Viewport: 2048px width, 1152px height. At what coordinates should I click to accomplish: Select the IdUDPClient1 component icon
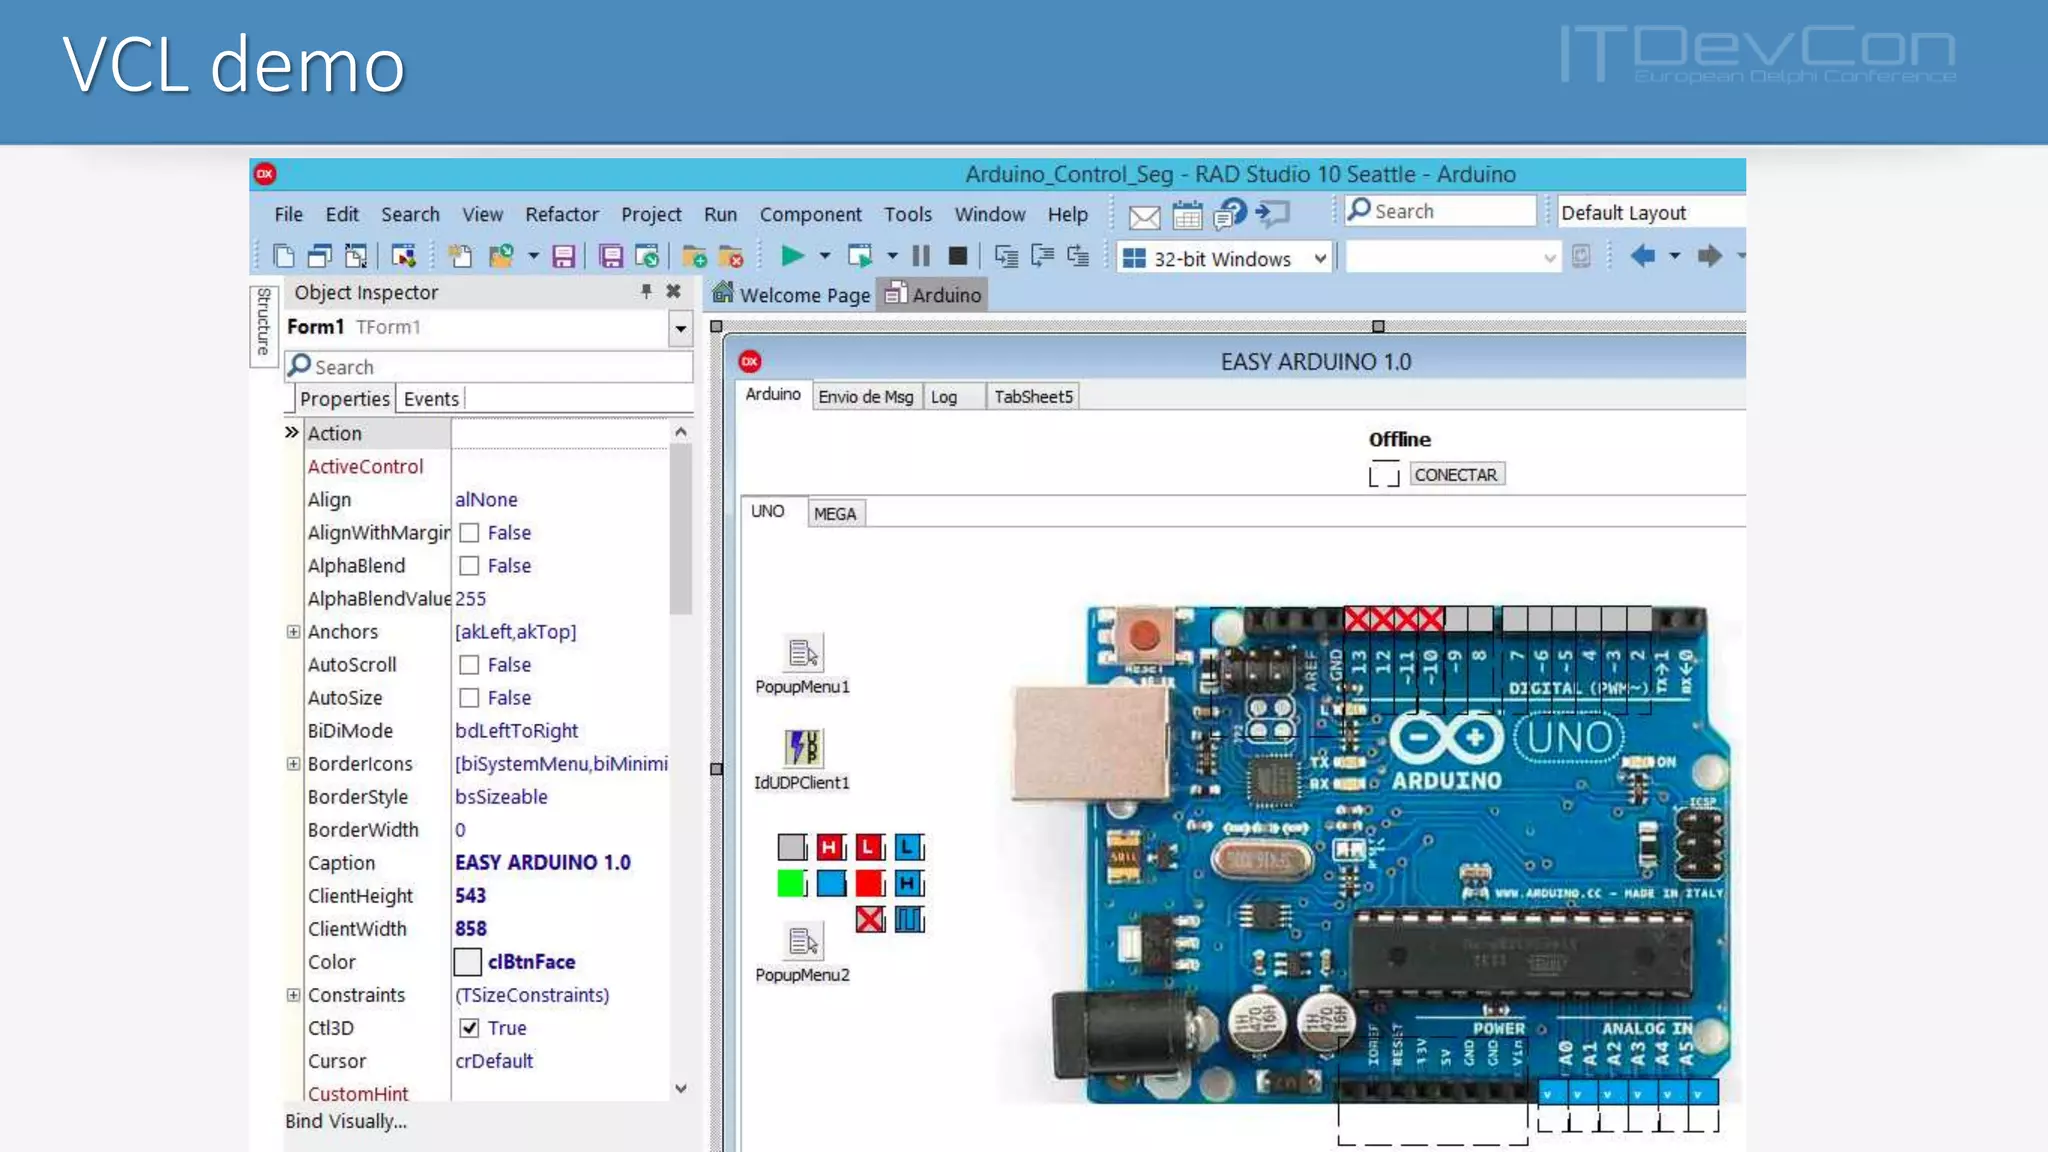[802, 748]
